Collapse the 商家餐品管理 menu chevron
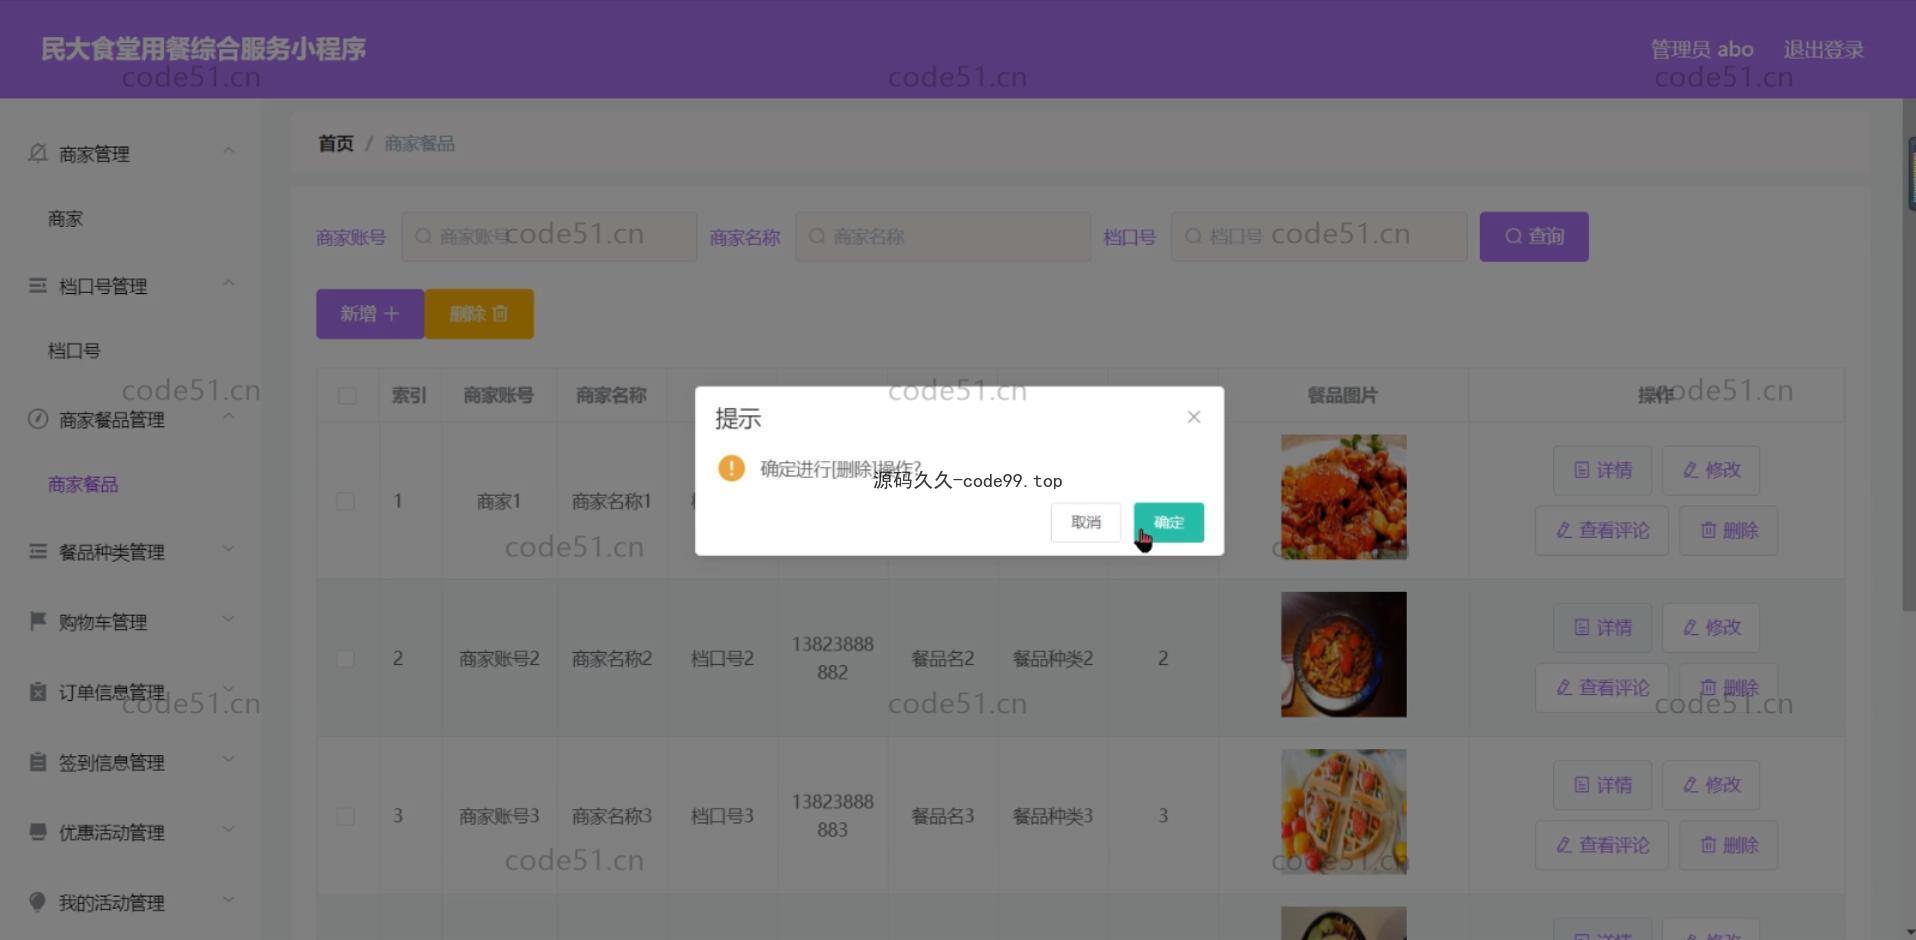 click(x=228, y=416)
